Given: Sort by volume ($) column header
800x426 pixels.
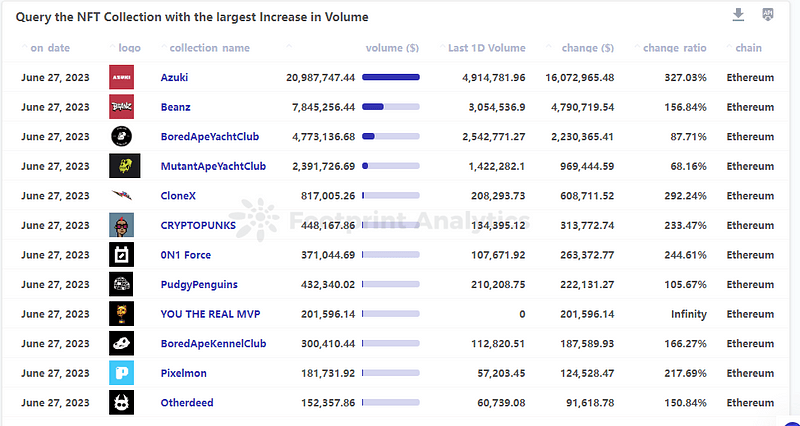Looking at the screenshot, I should coord(392,48).
